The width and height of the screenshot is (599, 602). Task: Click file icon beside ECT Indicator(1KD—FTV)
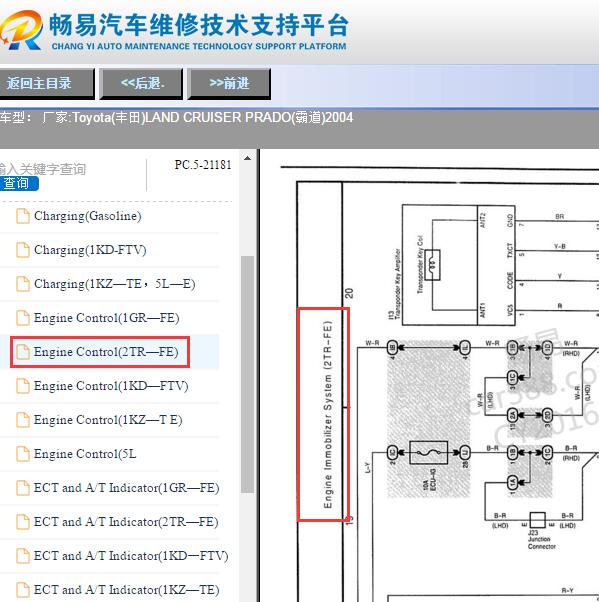point(23,556)
